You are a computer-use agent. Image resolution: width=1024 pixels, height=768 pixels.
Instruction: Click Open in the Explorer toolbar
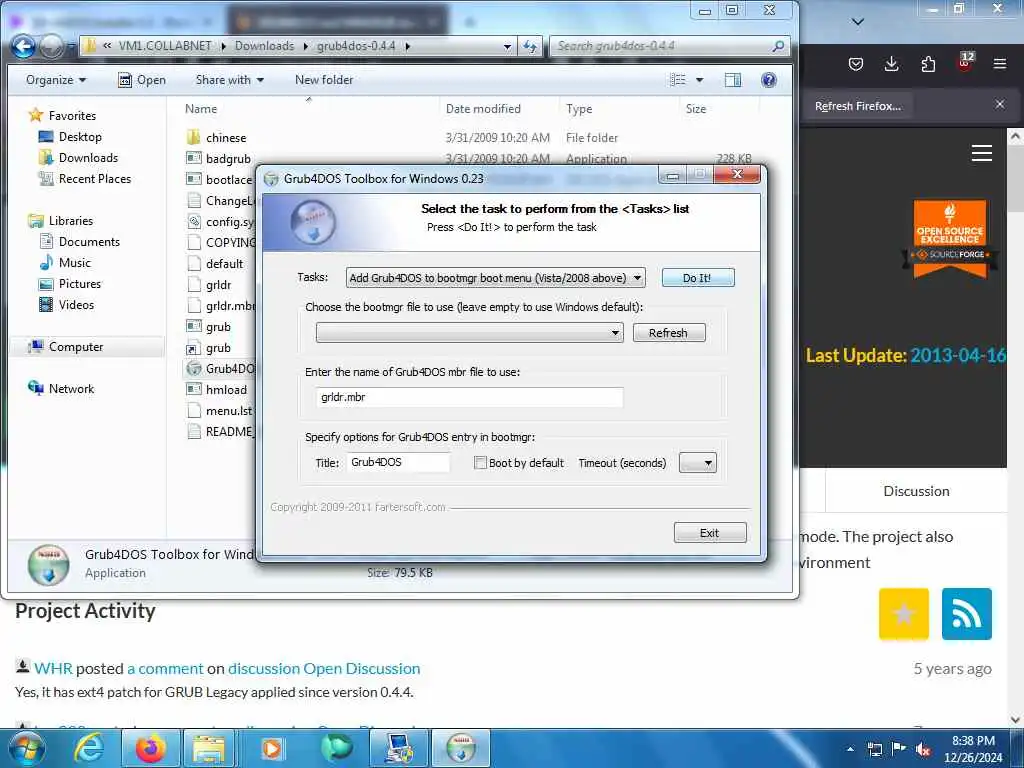pyautogui.click(x=142, y=80)
